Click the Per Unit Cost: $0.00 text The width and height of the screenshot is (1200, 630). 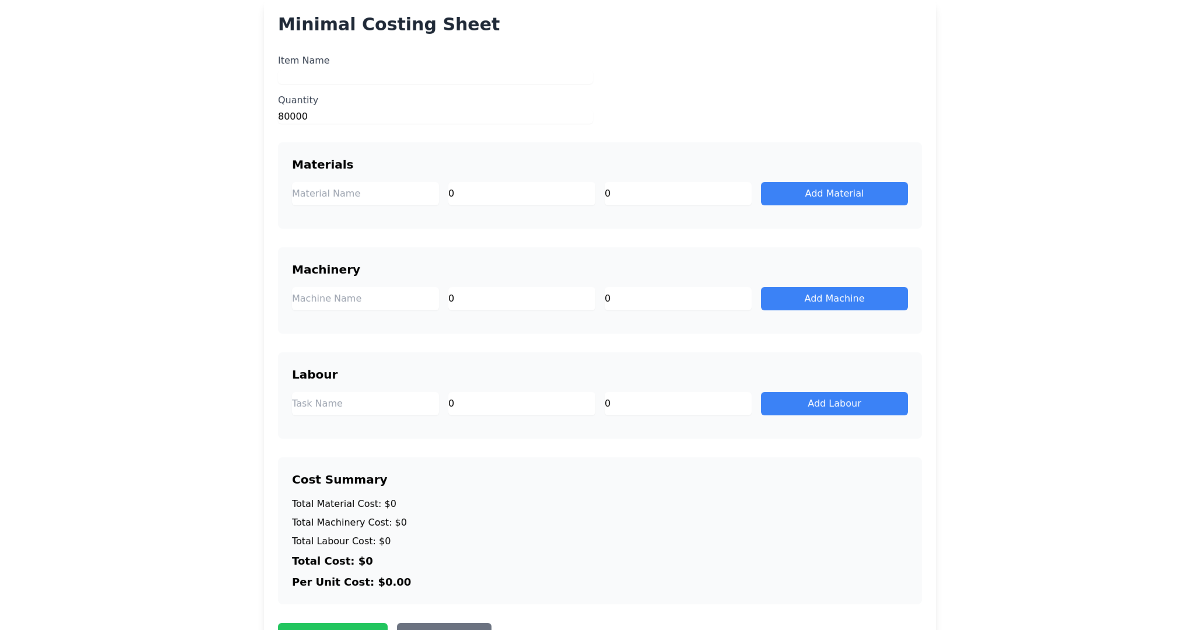coord(350,581)
